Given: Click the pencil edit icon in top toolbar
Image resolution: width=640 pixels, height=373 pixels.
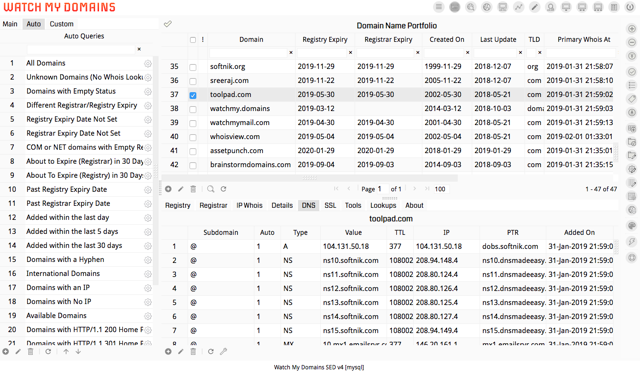Looking at the screenshot, I should [534, 7].
